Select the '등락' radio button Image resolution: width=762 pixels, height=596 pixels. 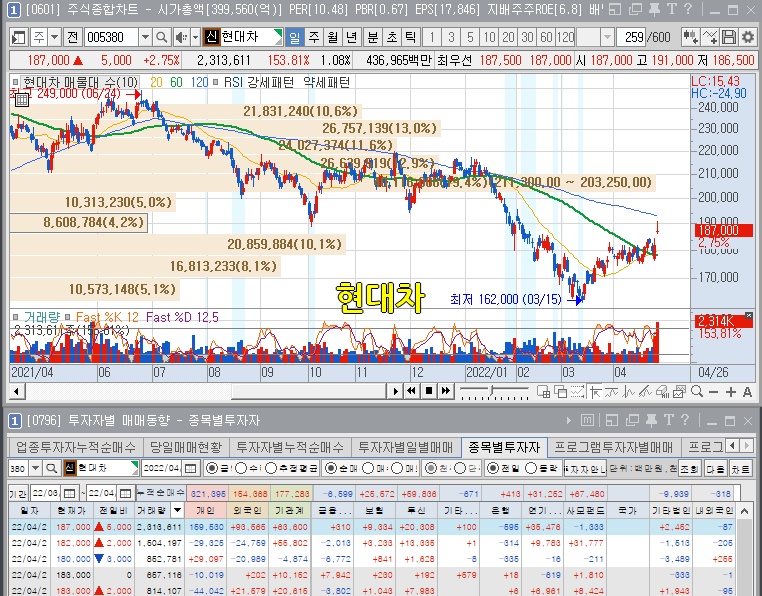(x=531, y=469)
